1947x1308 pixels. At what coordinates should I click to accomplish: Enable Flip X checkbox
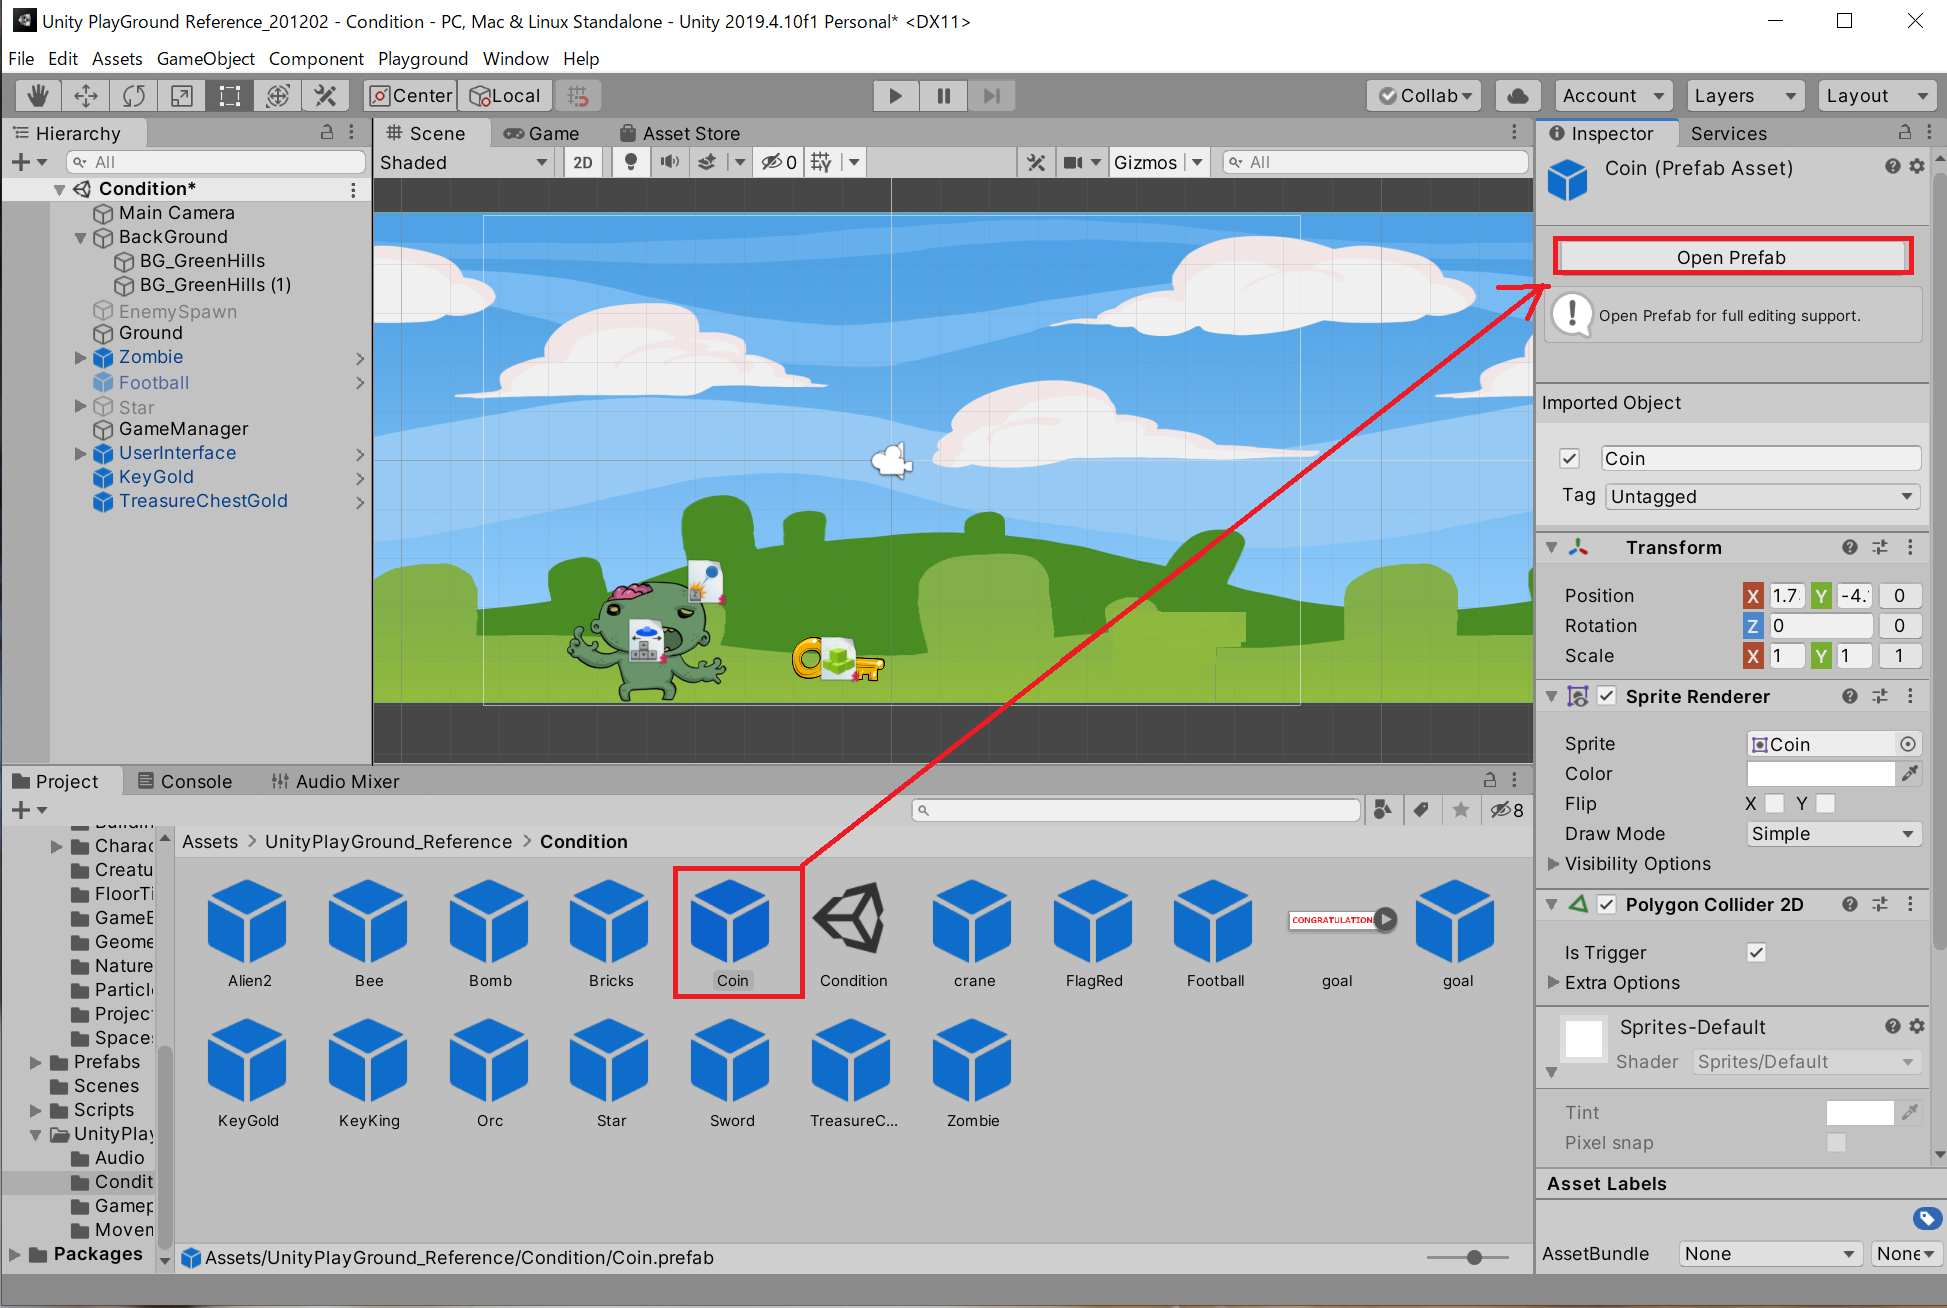coord(1774,803)
